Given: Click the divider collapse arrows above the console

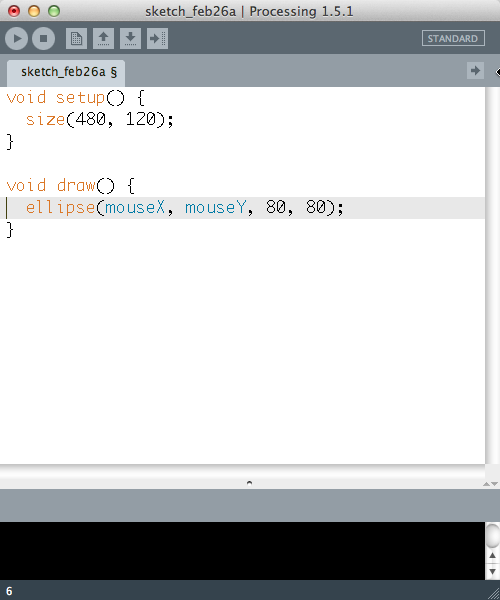Looking at the screenshot, I should point(490,484).
